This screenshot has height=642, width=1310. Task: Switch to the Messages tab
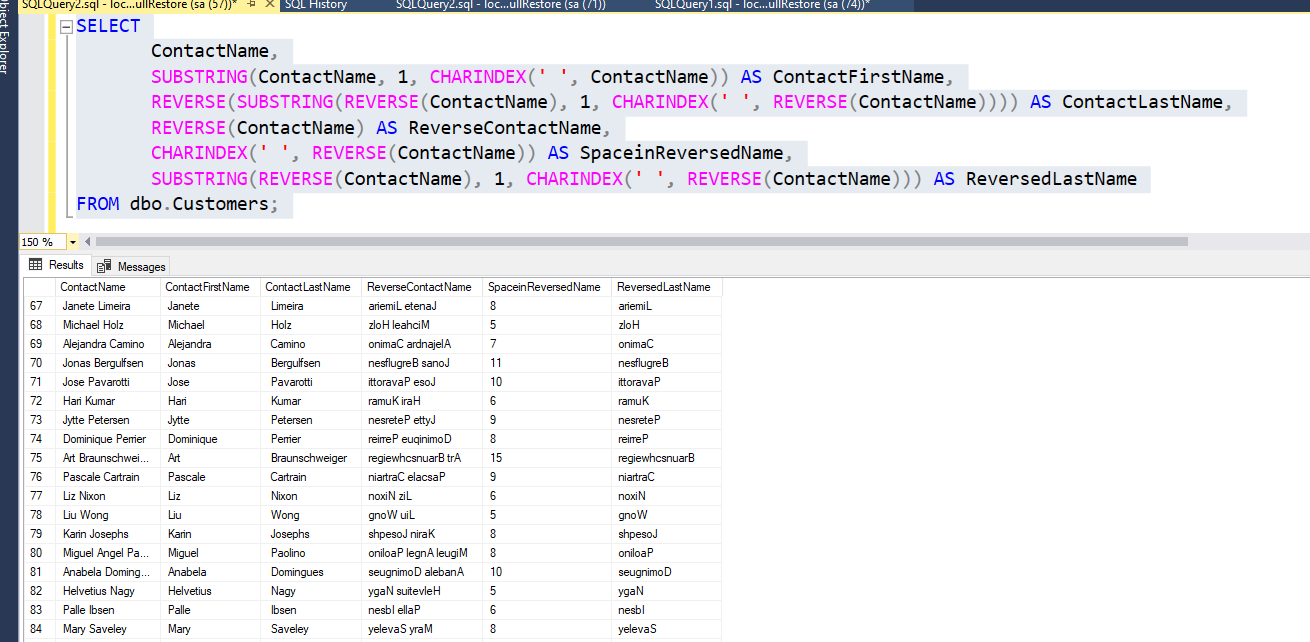132,266
